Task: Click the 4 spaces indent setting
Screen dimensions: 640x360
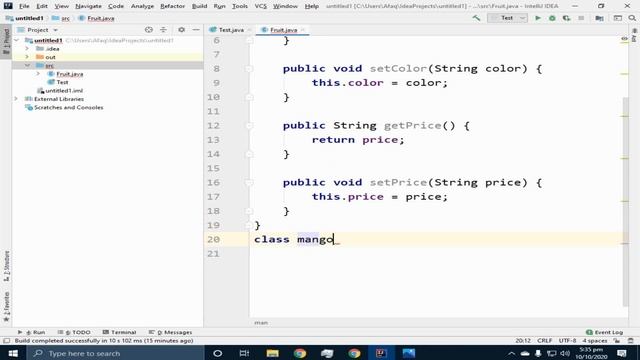Action: click(594, 340)
